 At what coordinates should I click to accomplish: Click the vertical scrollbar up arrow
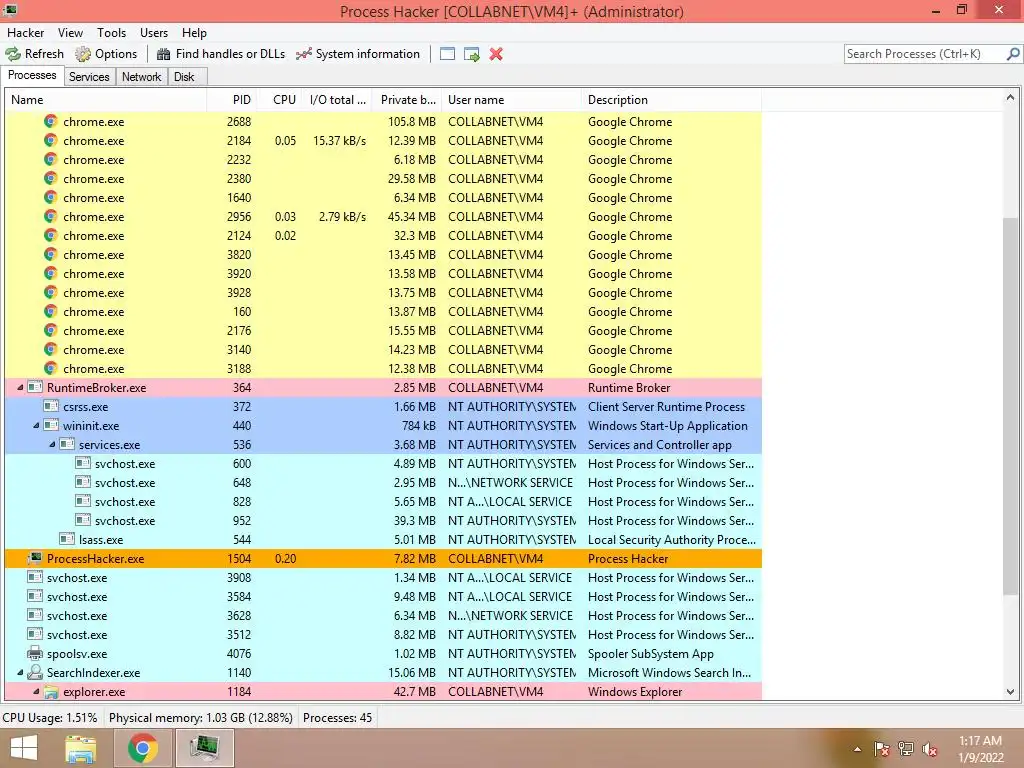1010,98
